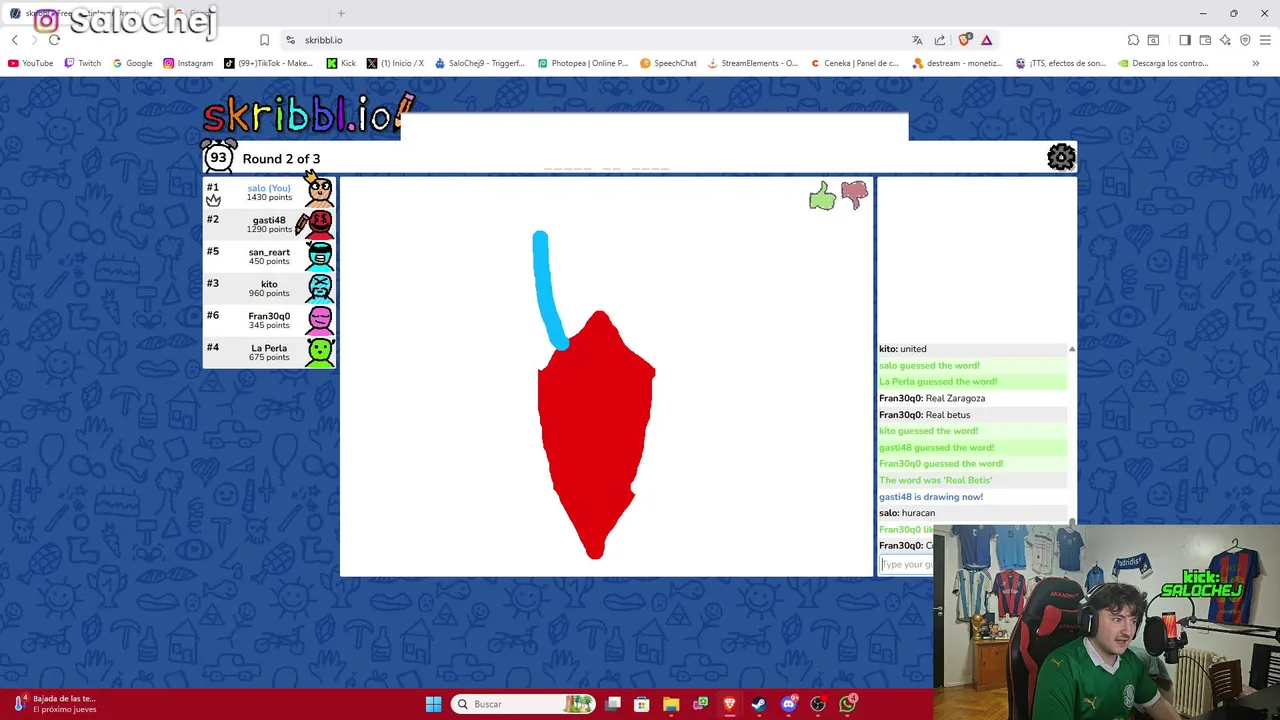
Task: Open the weather widget on taskbar
Action: click(56, 704)
